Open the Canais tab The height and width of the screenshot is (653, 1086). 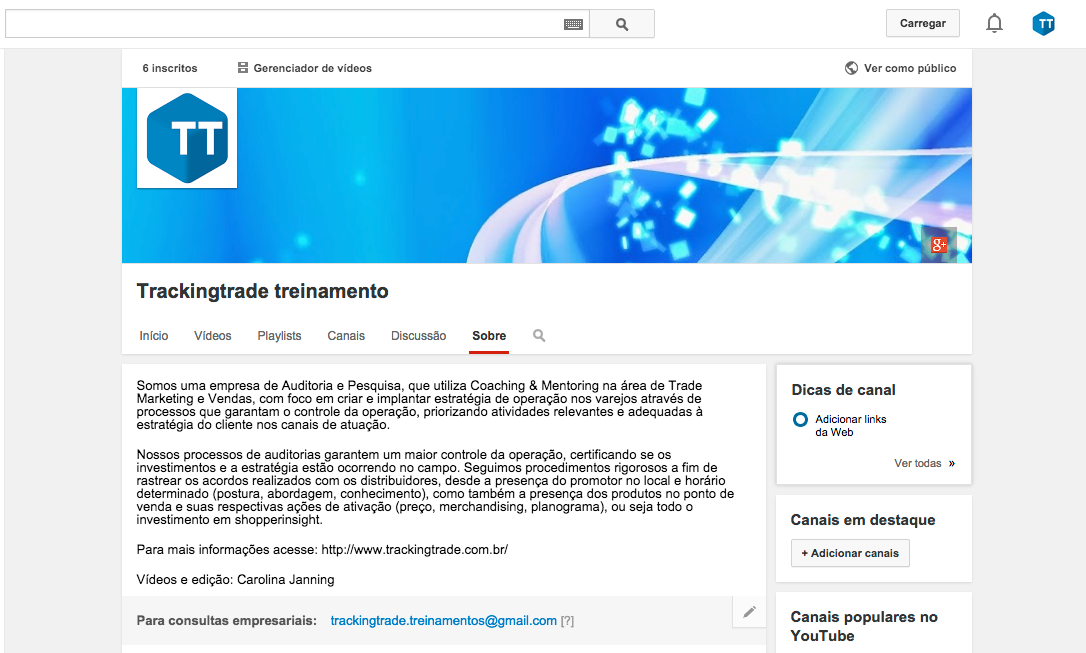(x=346, y=336)
